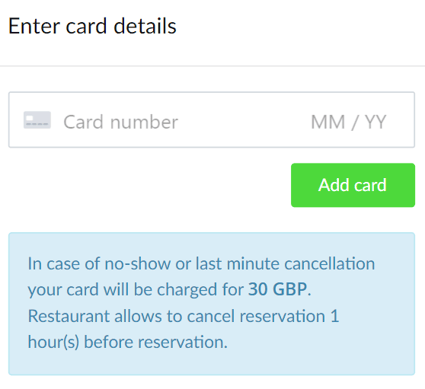Click the hour(s) before reservation text
Screen dimensions: 425x389
pos(128,342)
